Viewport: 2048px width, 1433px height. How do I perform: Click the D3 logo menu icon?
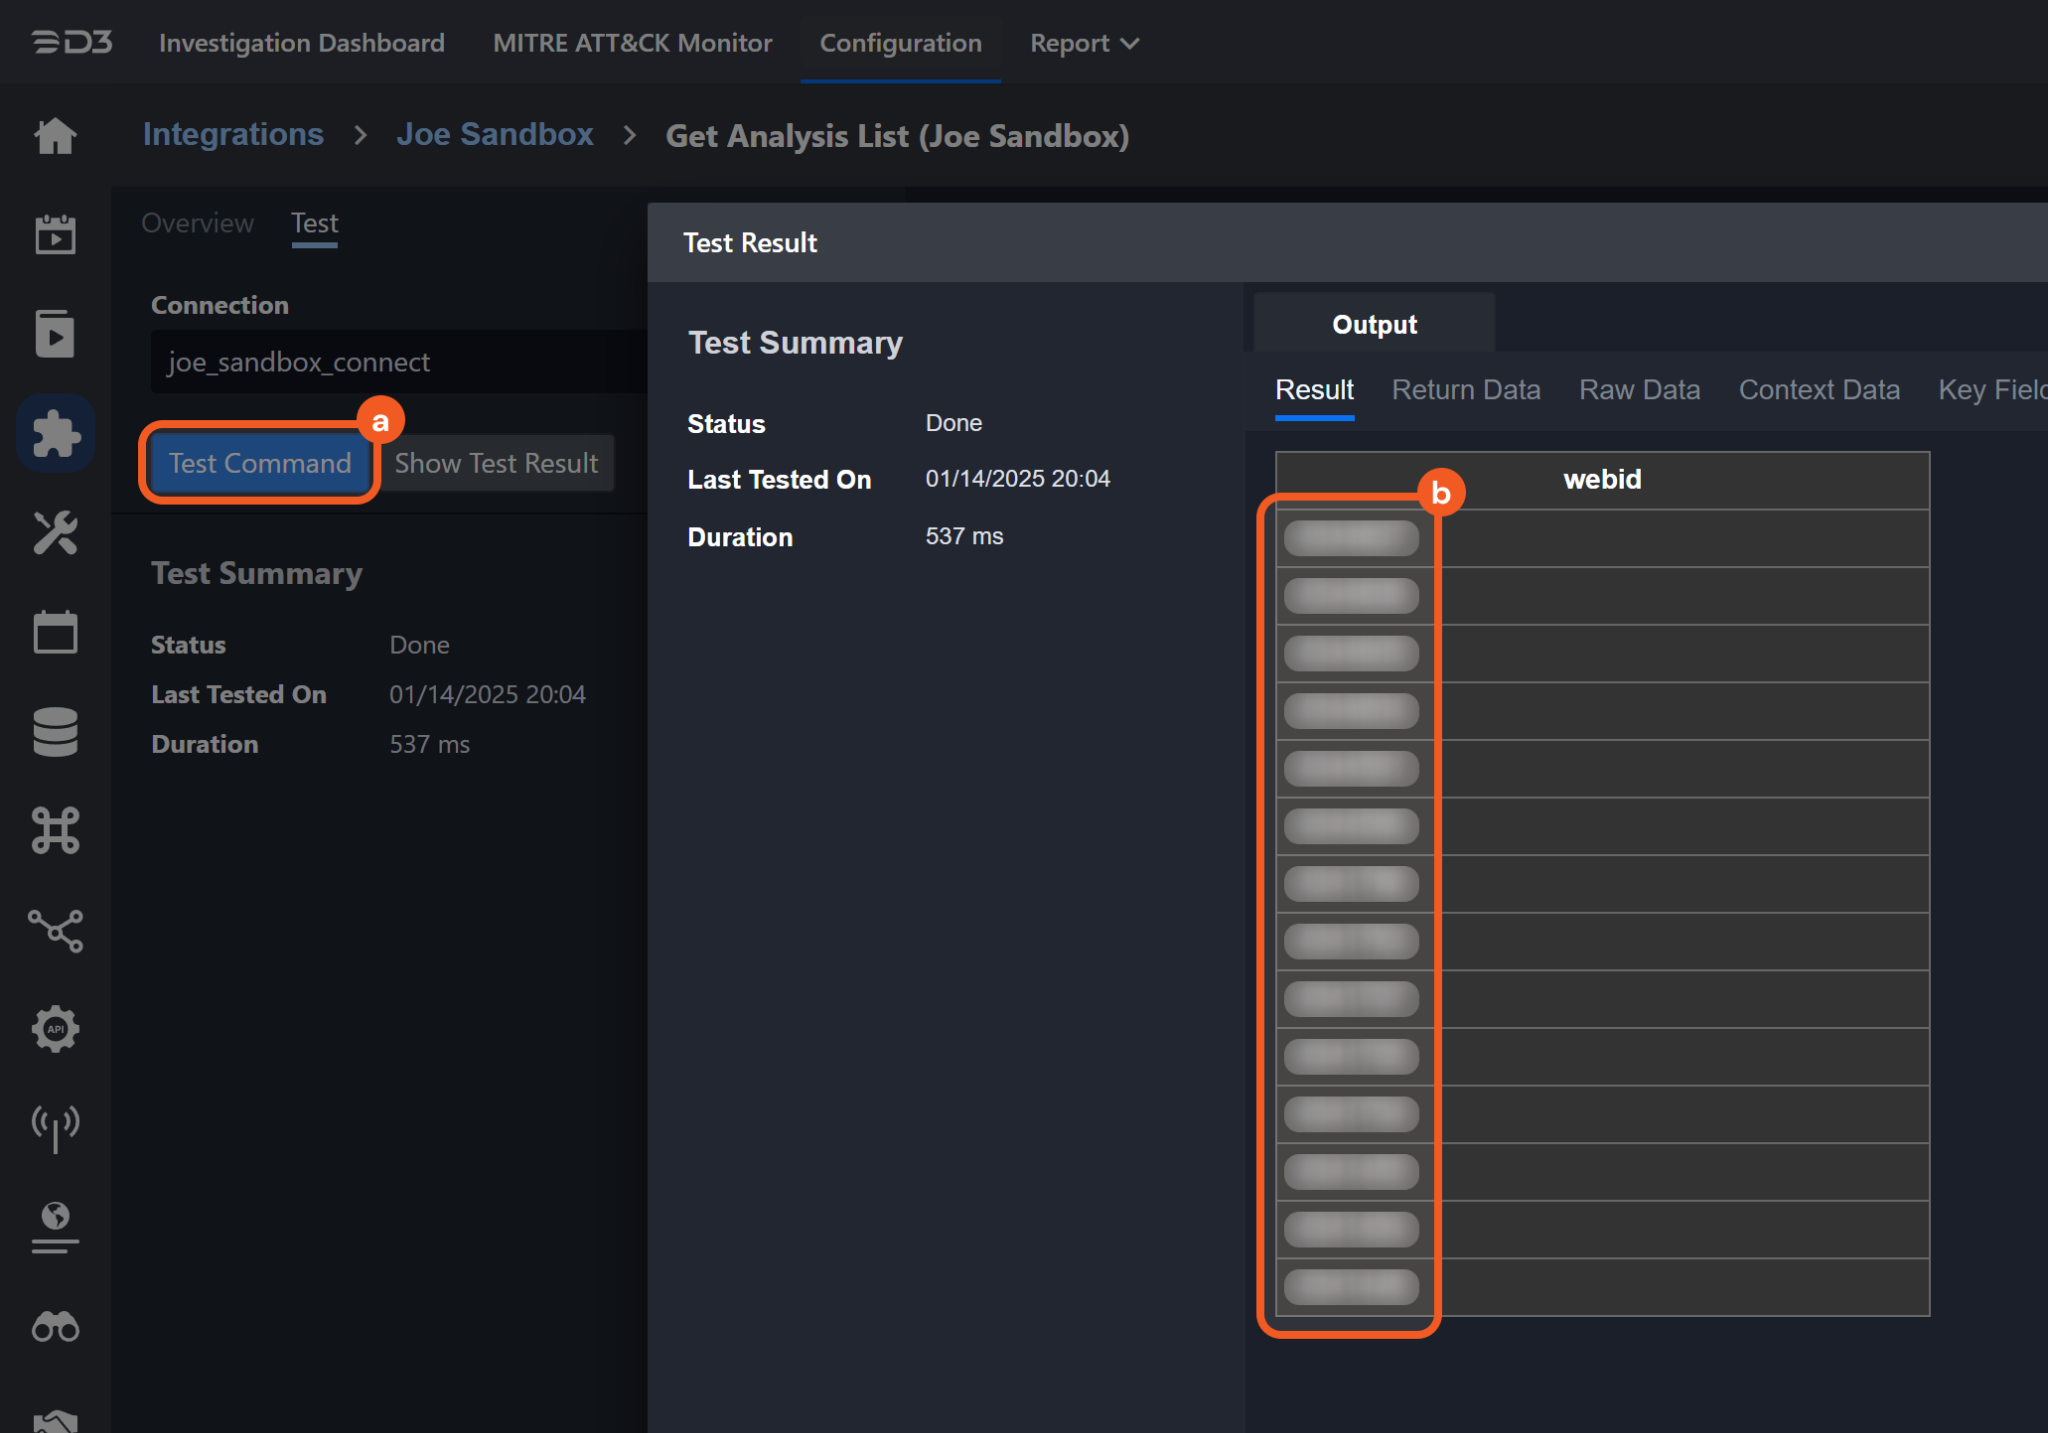point(72,43)
